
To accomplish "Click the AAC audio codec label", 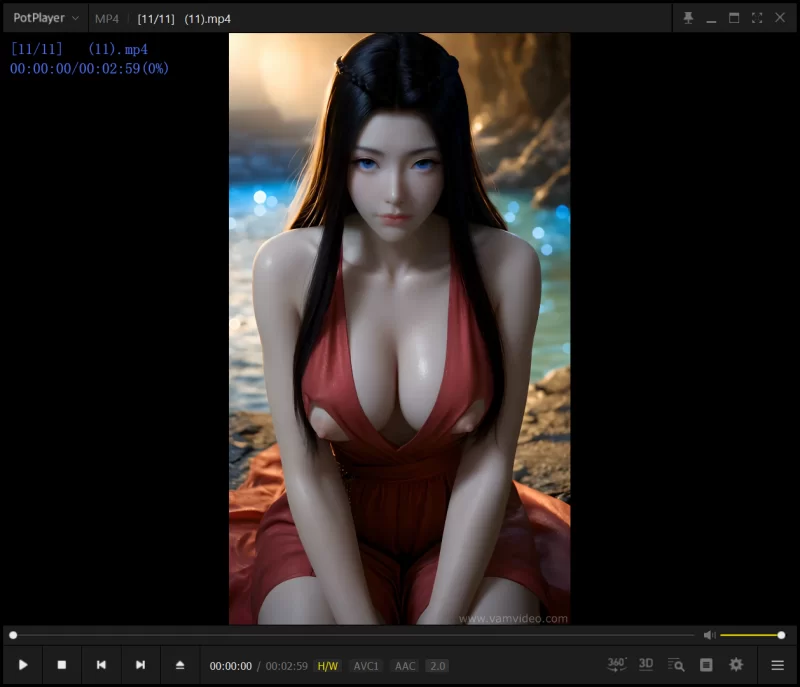I will click(404, 666).
